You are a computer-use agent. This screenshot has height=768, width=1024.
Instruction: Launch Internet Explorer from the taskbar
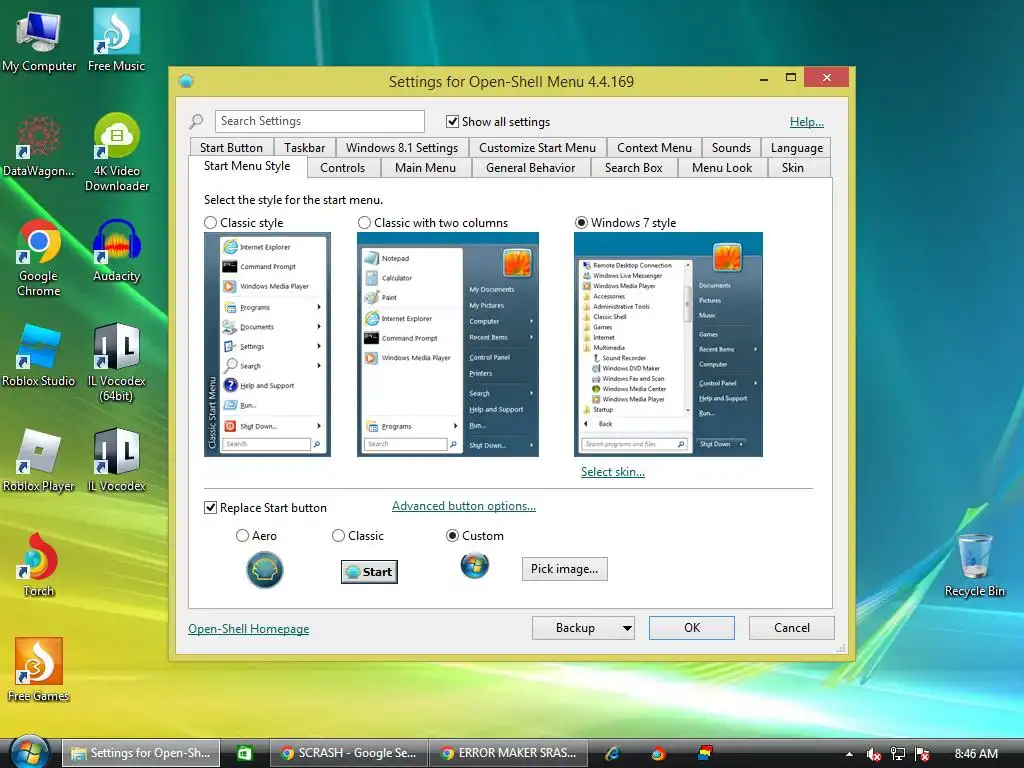(x=612, y=753)
